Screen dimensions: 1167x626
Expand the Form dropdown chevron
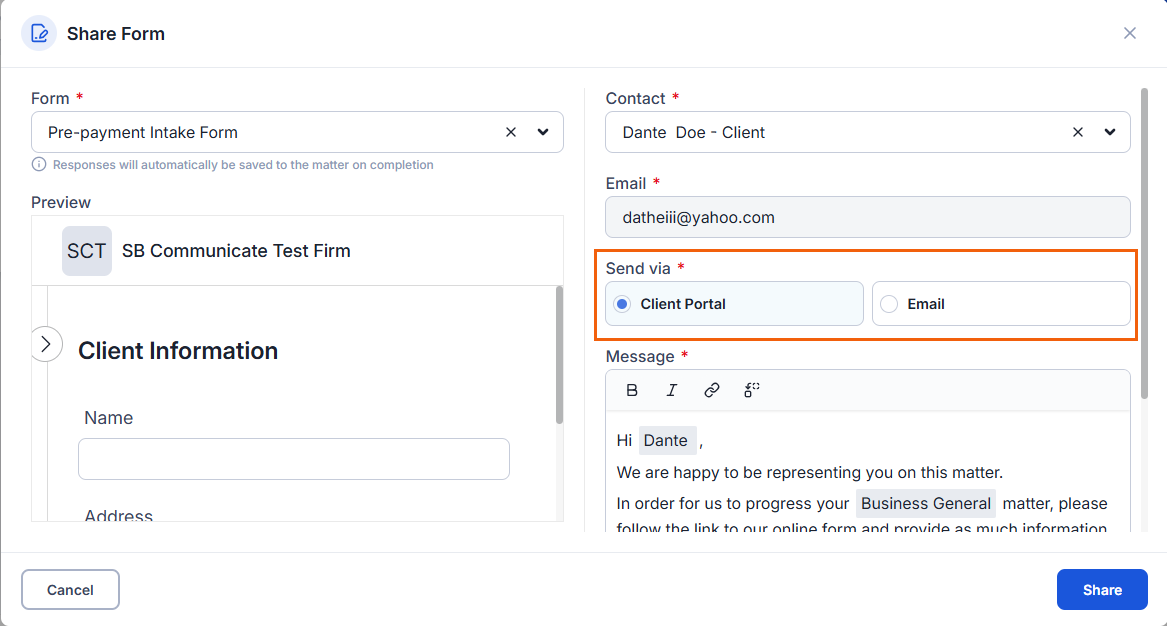click(x=543, y=132)
